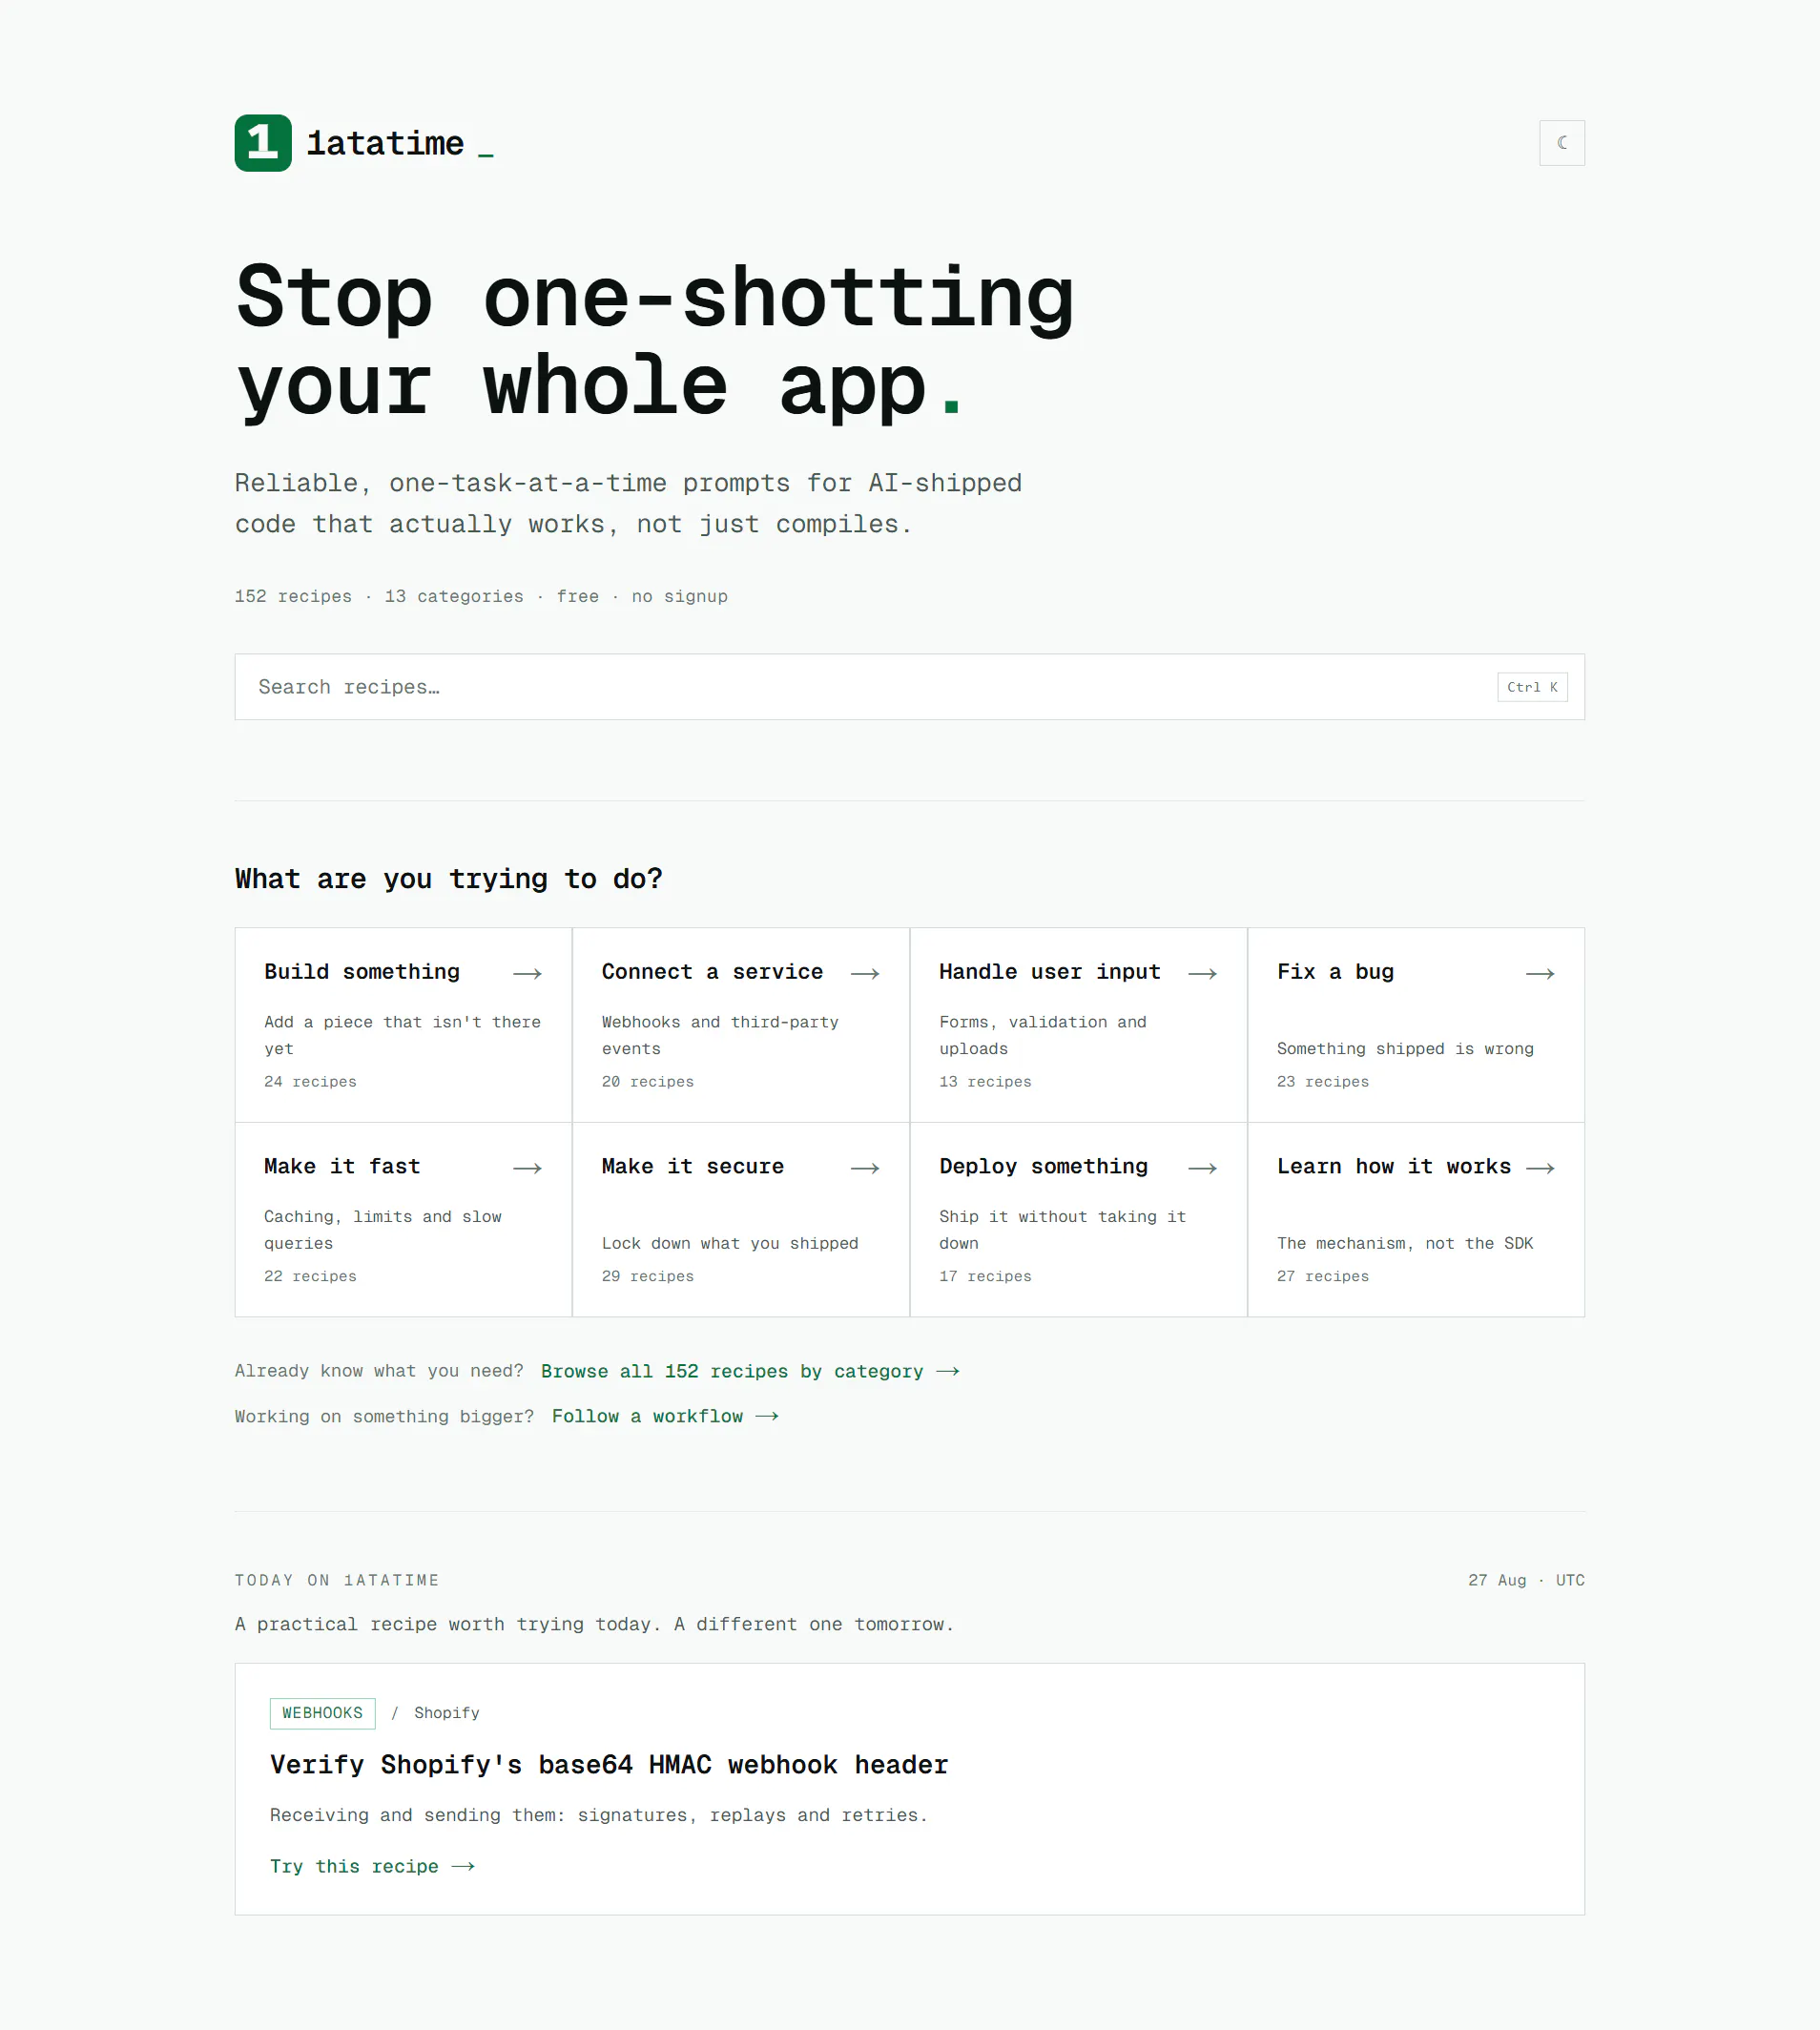Click arrow after Follow a workflow

pos(767,1416)
